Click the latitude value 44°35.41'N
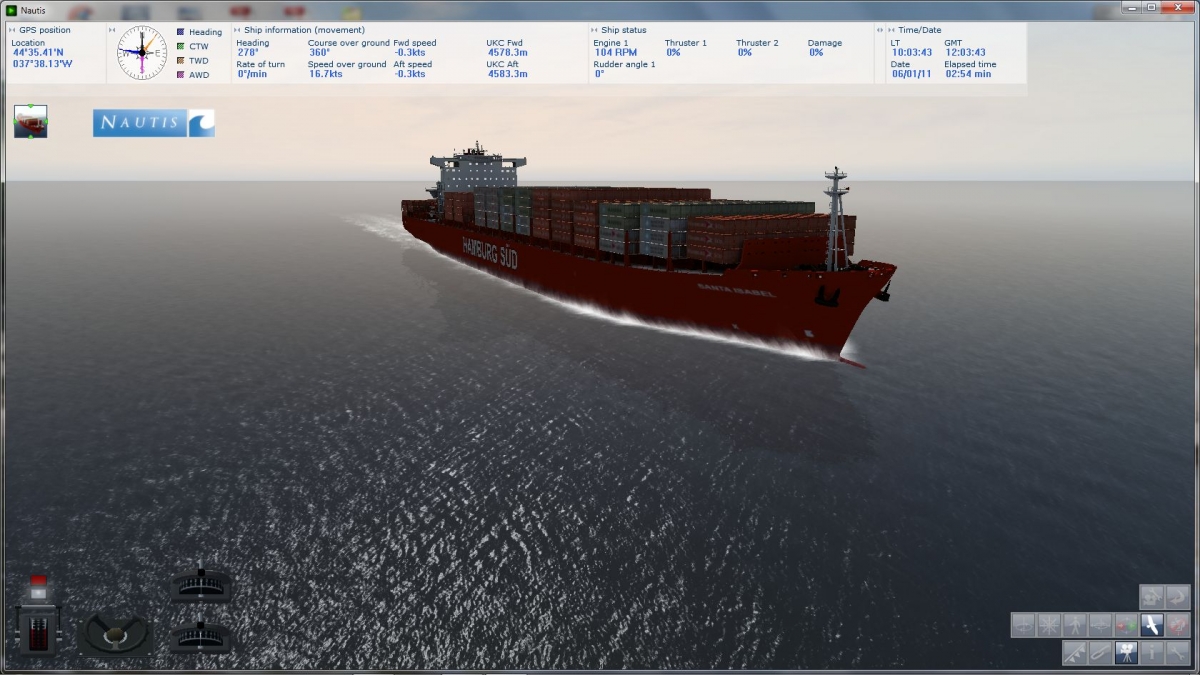Viewport: 1200px width, 675px height. 39,53
